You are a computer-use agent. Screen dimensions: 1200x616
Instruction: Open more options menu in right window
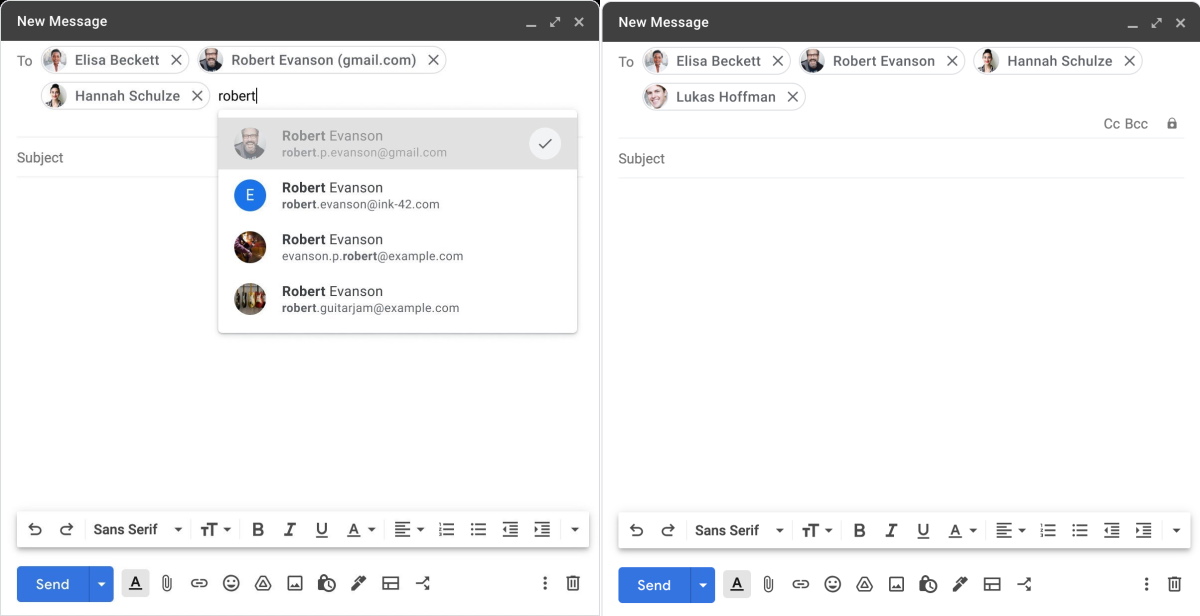pos(1147,584)
